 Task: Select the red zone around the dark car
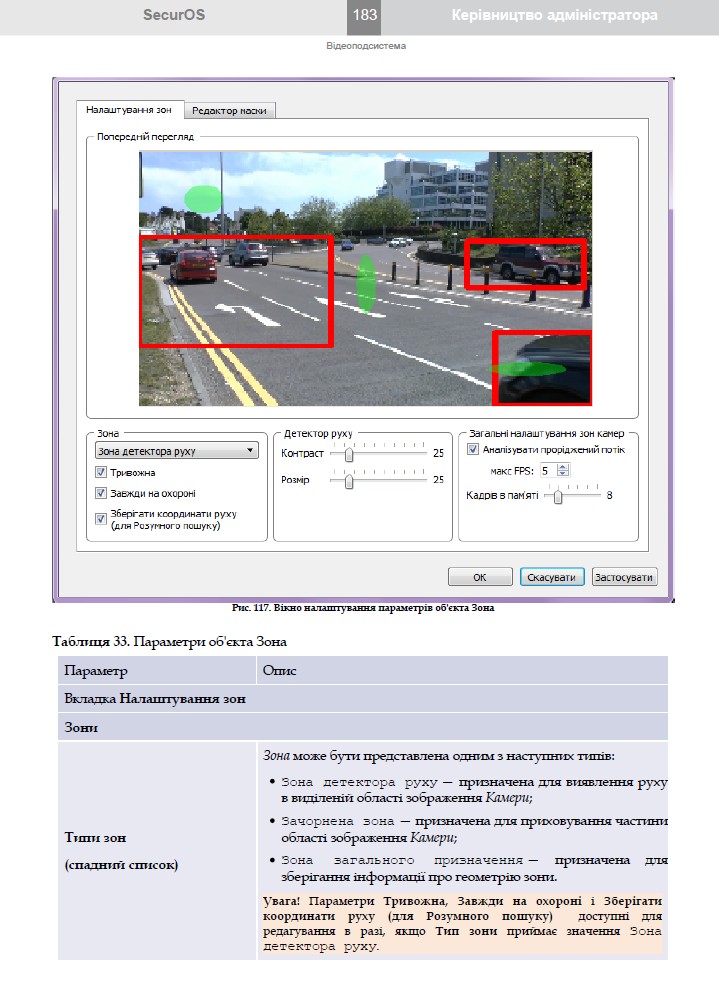click(x=542, y=367)
